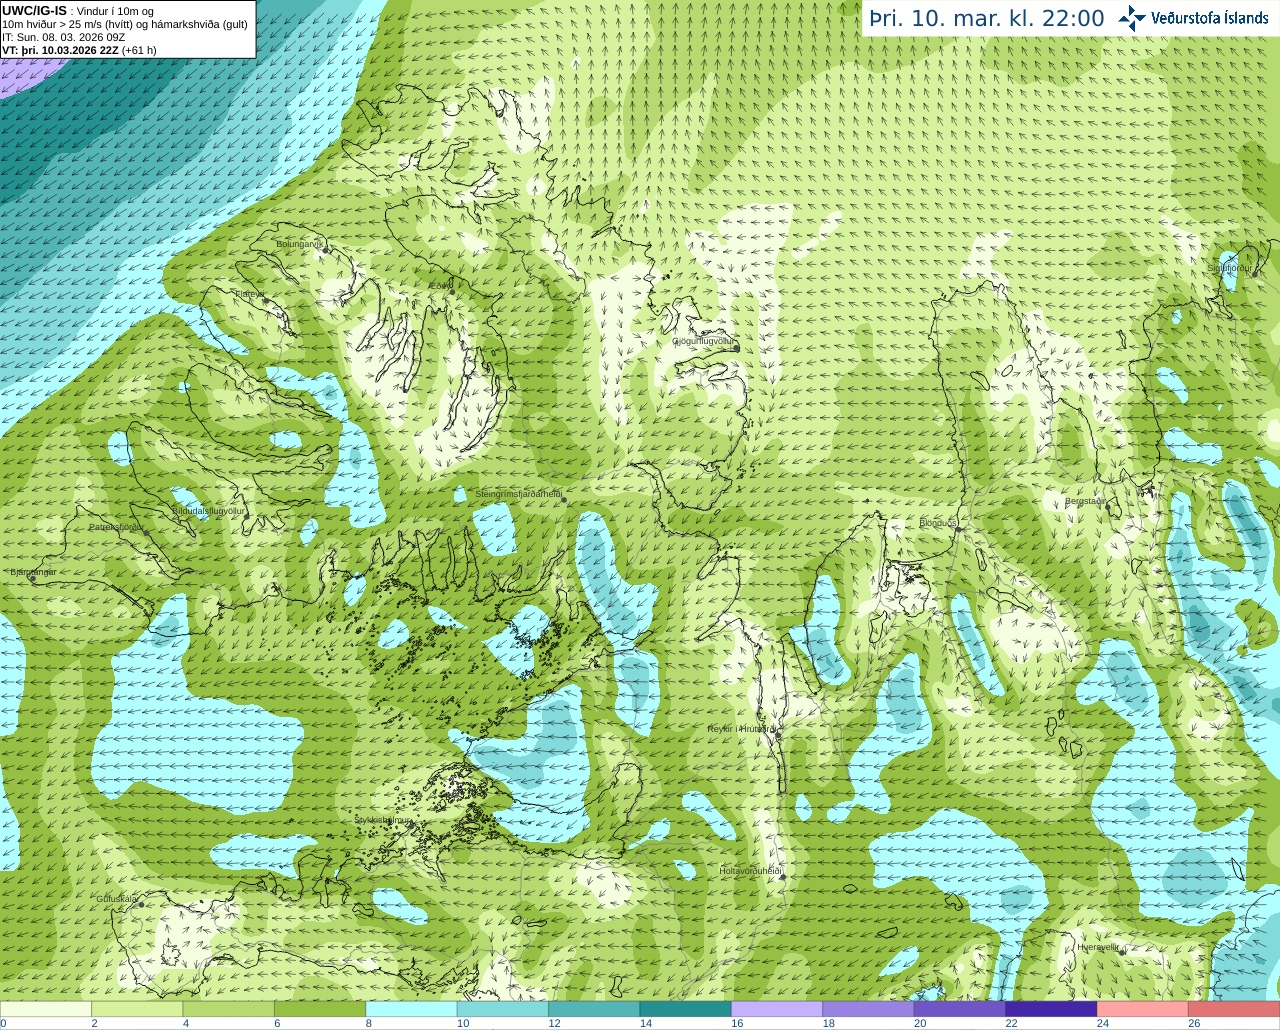Click the light cyan 8–10 m/s legend swatch
This screenshot has width=1280, height=1030.
(x=412, y=1009)
